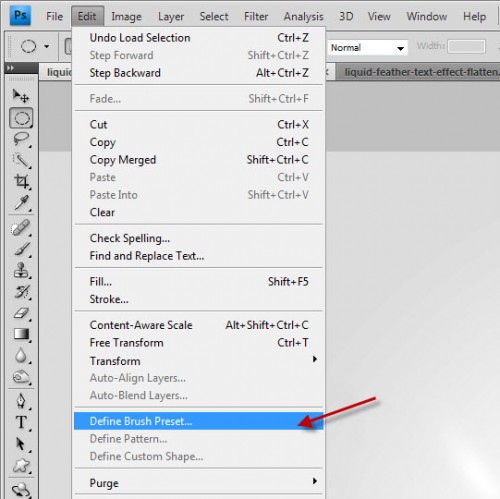Select the Elliptical Marquee tool in toolbox
This screenshot has height=499, width=500.
21,118
